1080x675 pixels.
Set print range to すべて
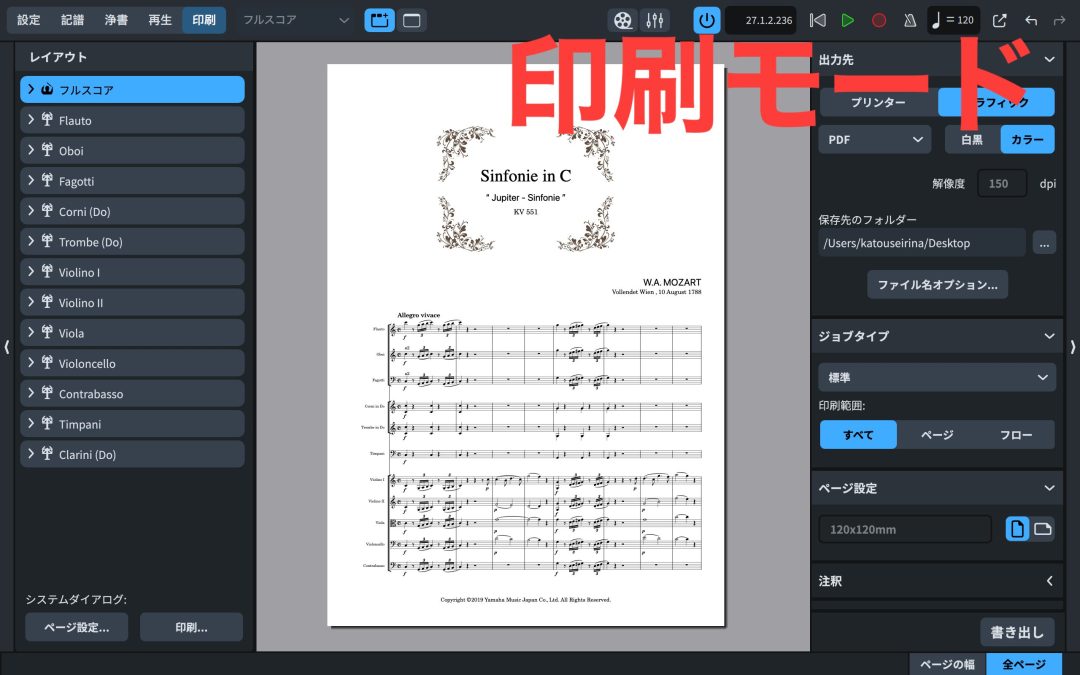click(x=858, y=435)
